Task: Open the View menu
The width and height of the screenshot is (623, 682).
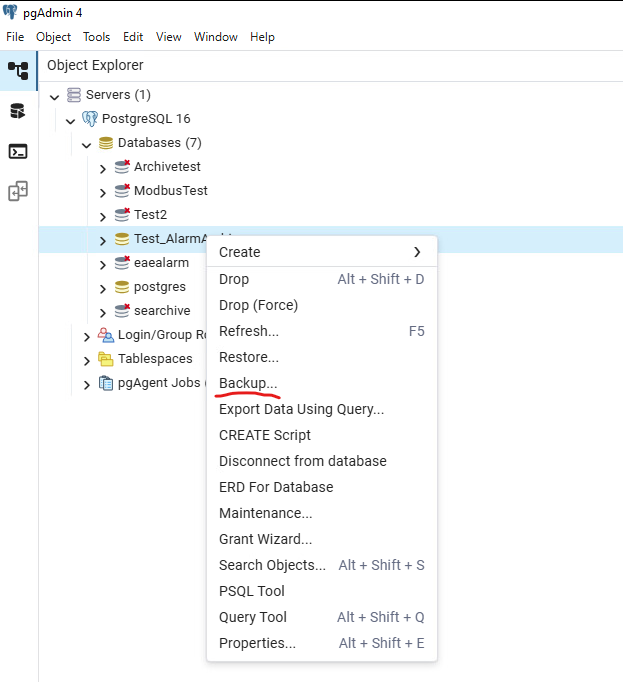Action: (169, 37)
